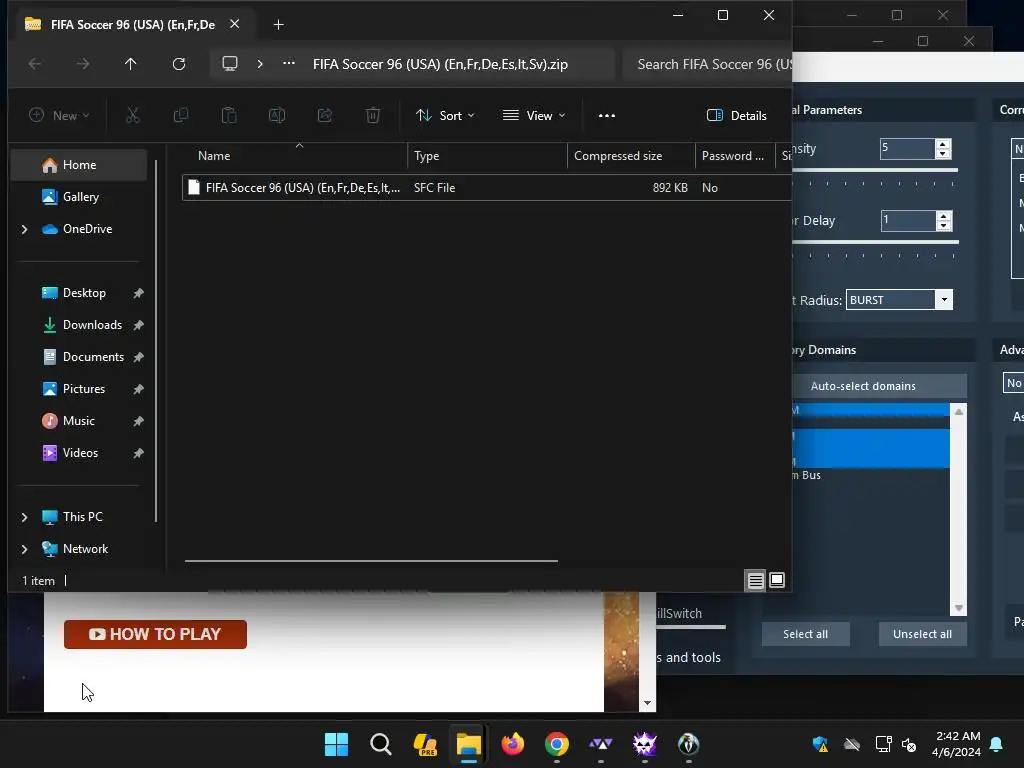Add a new File Explorer tab
Image resolution: width=1024 pixels, height=768 pixels.
(x=278, y=25)
